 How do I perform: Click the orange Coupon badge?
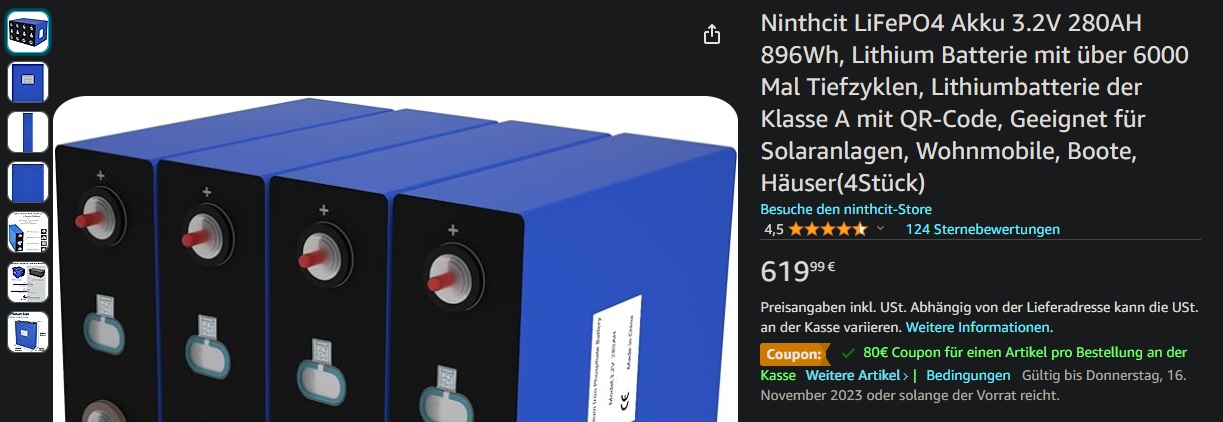[796, 353]
